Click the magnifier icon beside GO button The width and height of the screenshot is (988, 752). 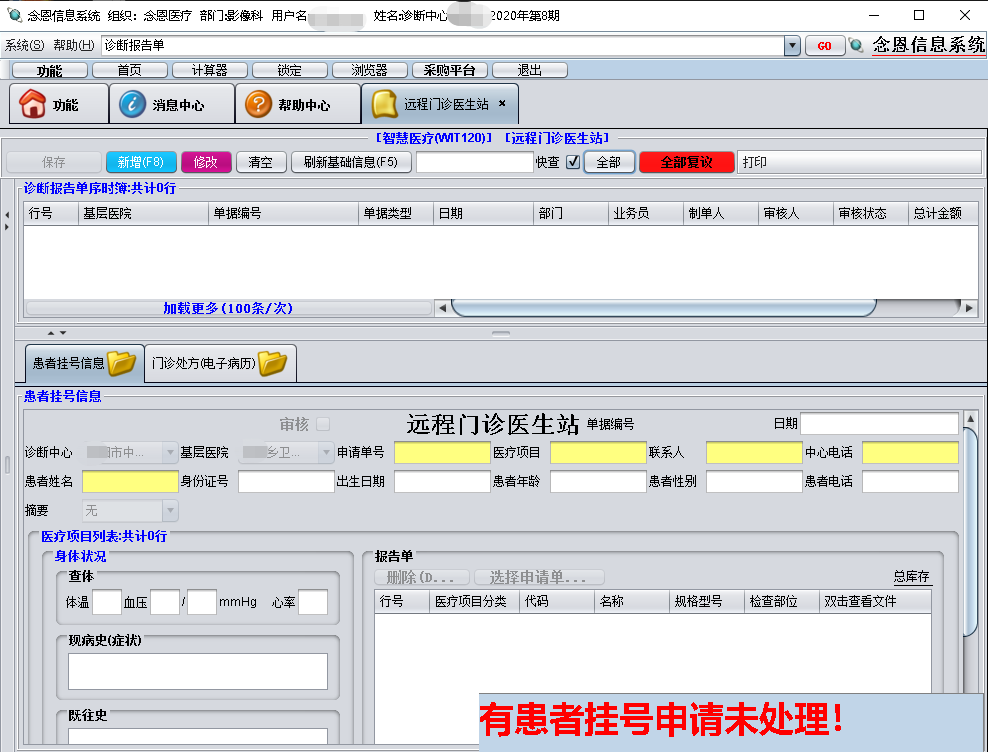[856, 45]
